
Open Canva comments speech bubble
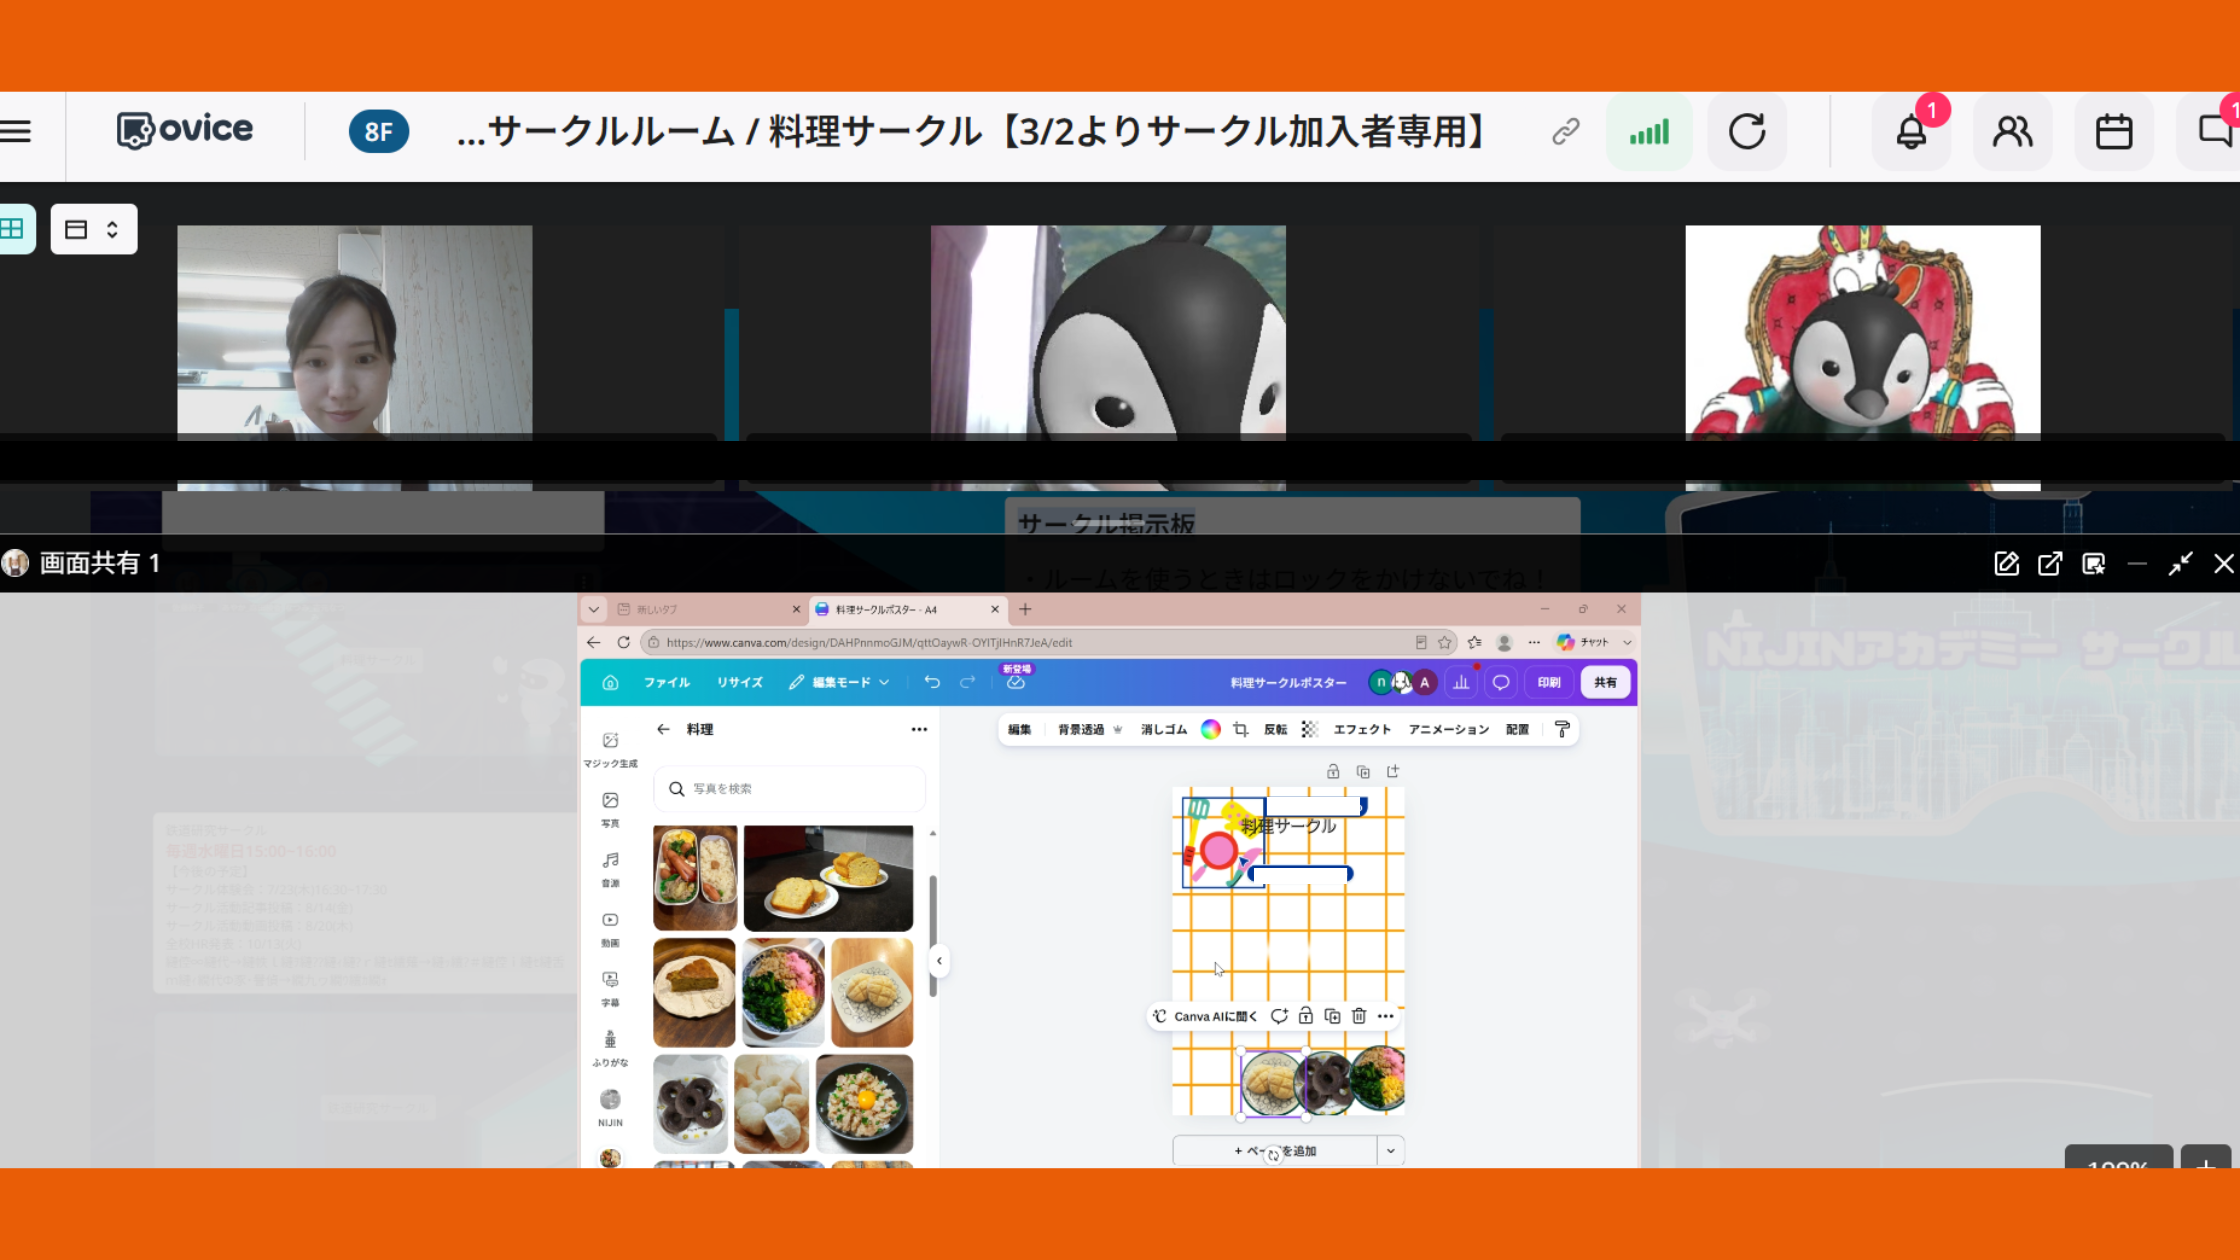click(x=1501, y=682)
